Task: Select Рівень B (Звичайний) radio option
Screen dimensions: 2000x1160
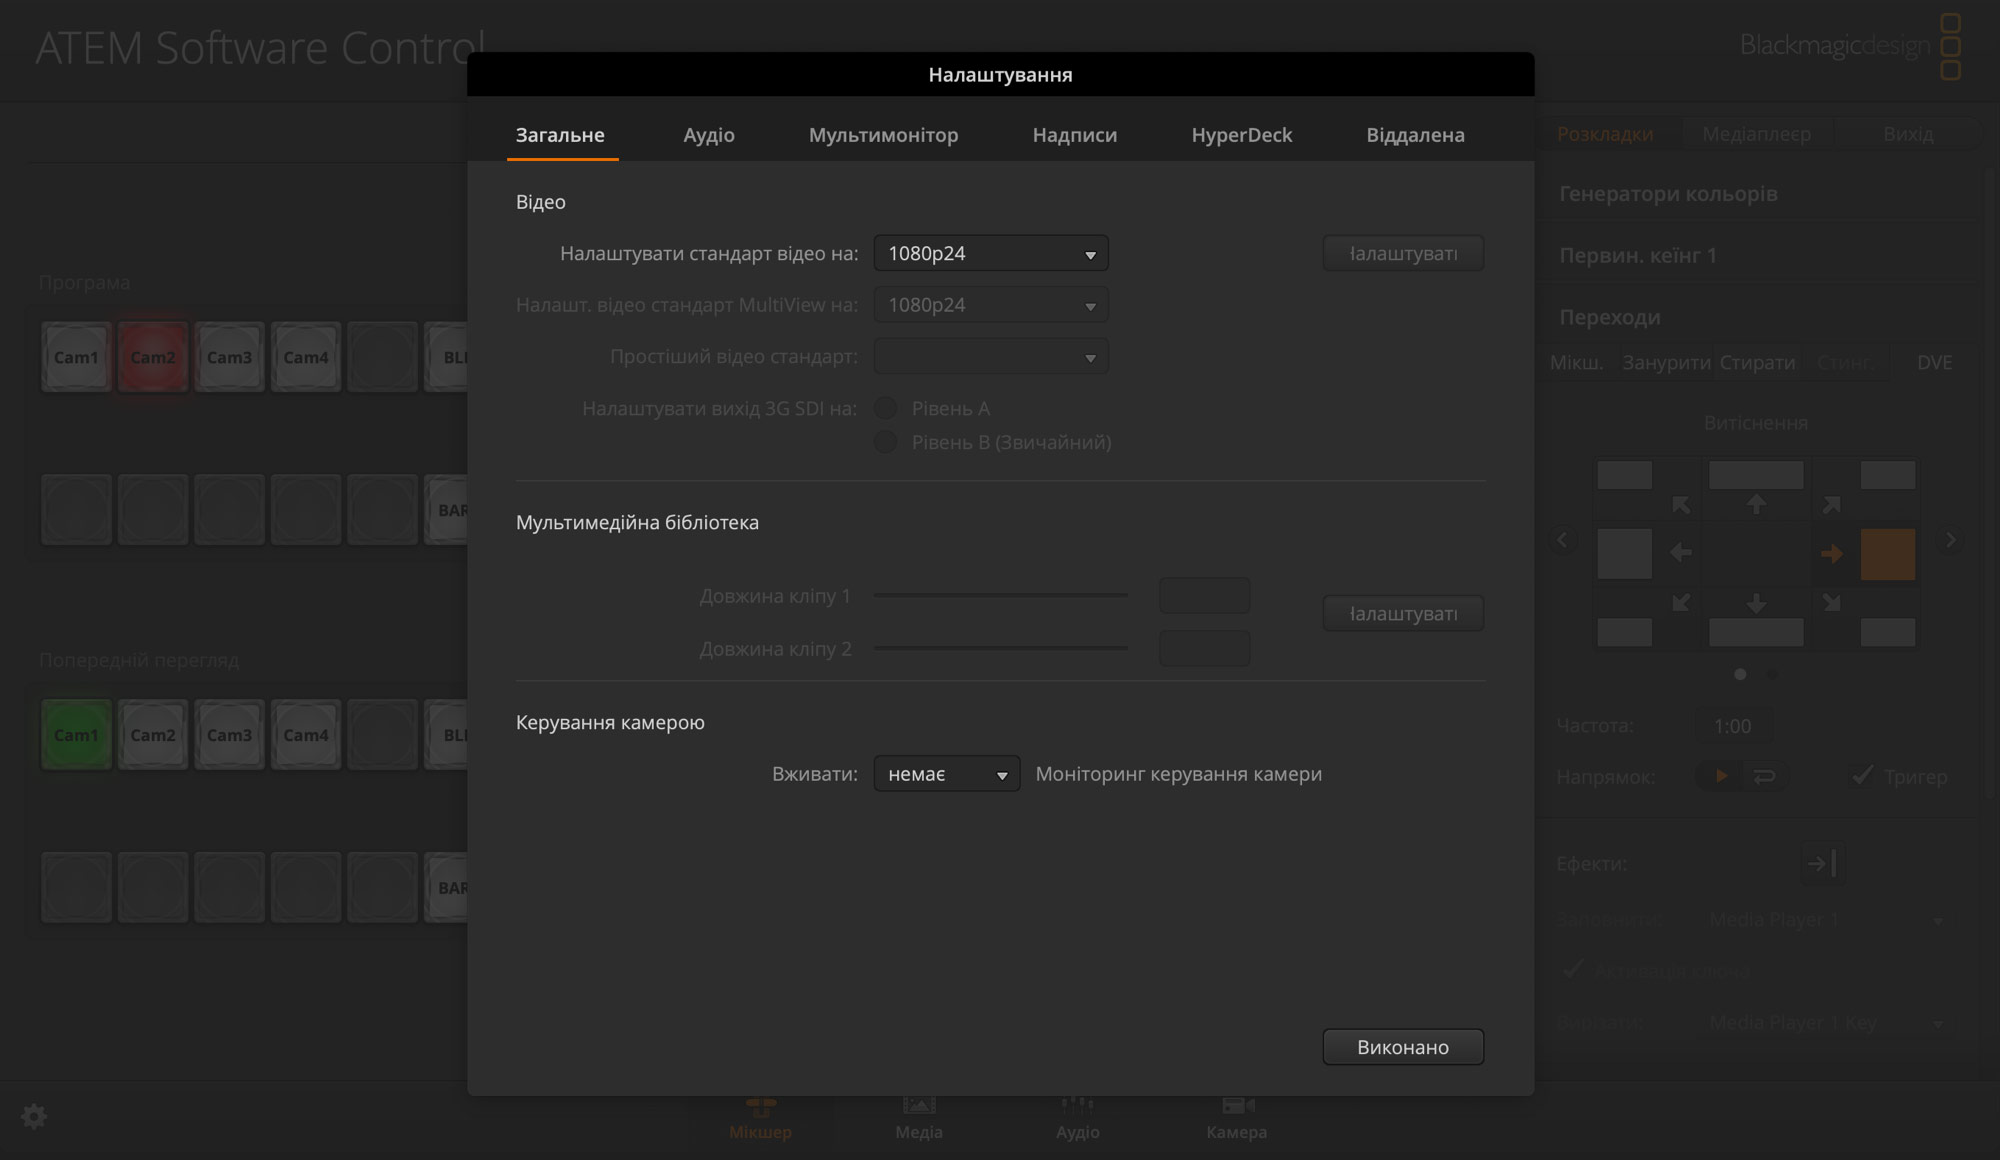Action: [885, 442]
